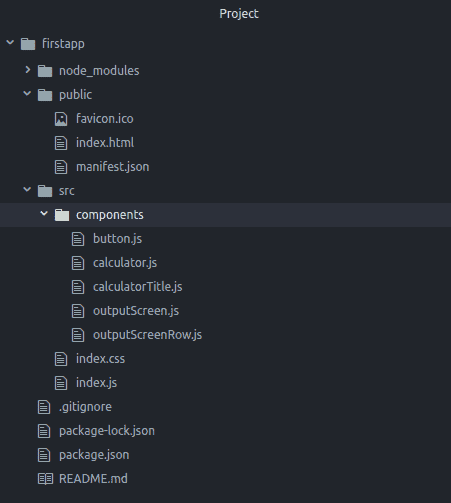Collapse the components folder chevron
Screen dimensions: 451x503
44,214
